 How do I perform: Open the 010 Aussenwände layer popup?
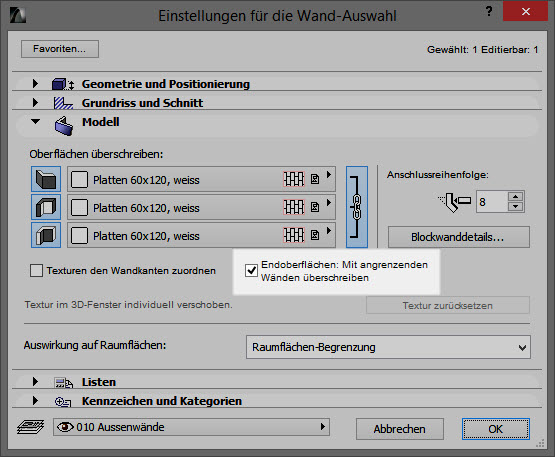tap(191, 427)
